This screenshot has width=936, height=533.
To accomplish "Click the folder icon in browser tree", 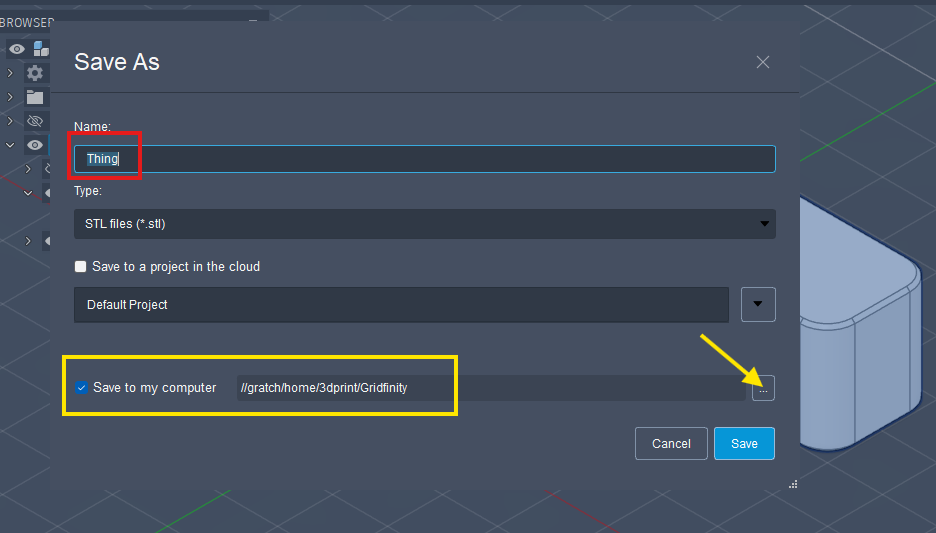I will pos(36,97).
